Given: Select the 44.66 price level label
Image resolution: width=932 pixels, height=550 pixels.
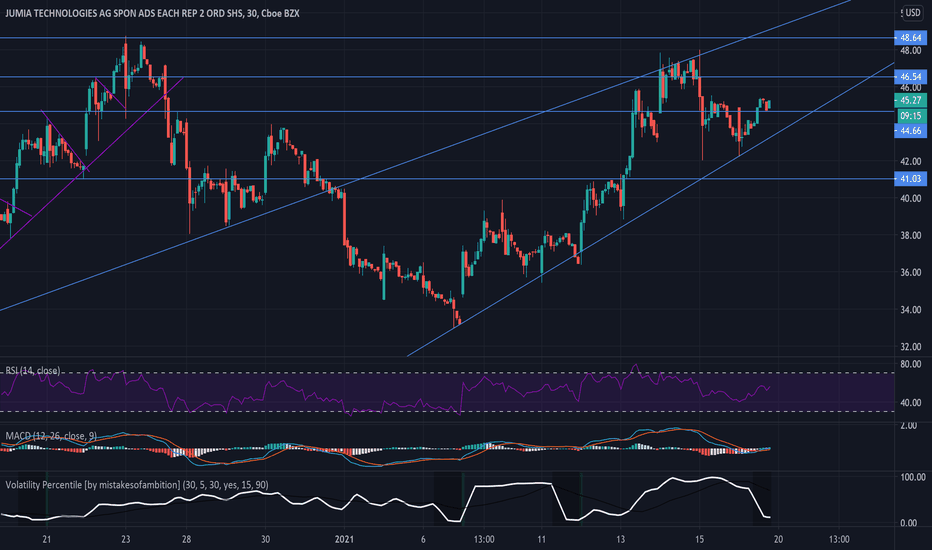Looking at the screenshot, I should pyautogui.click(x=910, y=131).
